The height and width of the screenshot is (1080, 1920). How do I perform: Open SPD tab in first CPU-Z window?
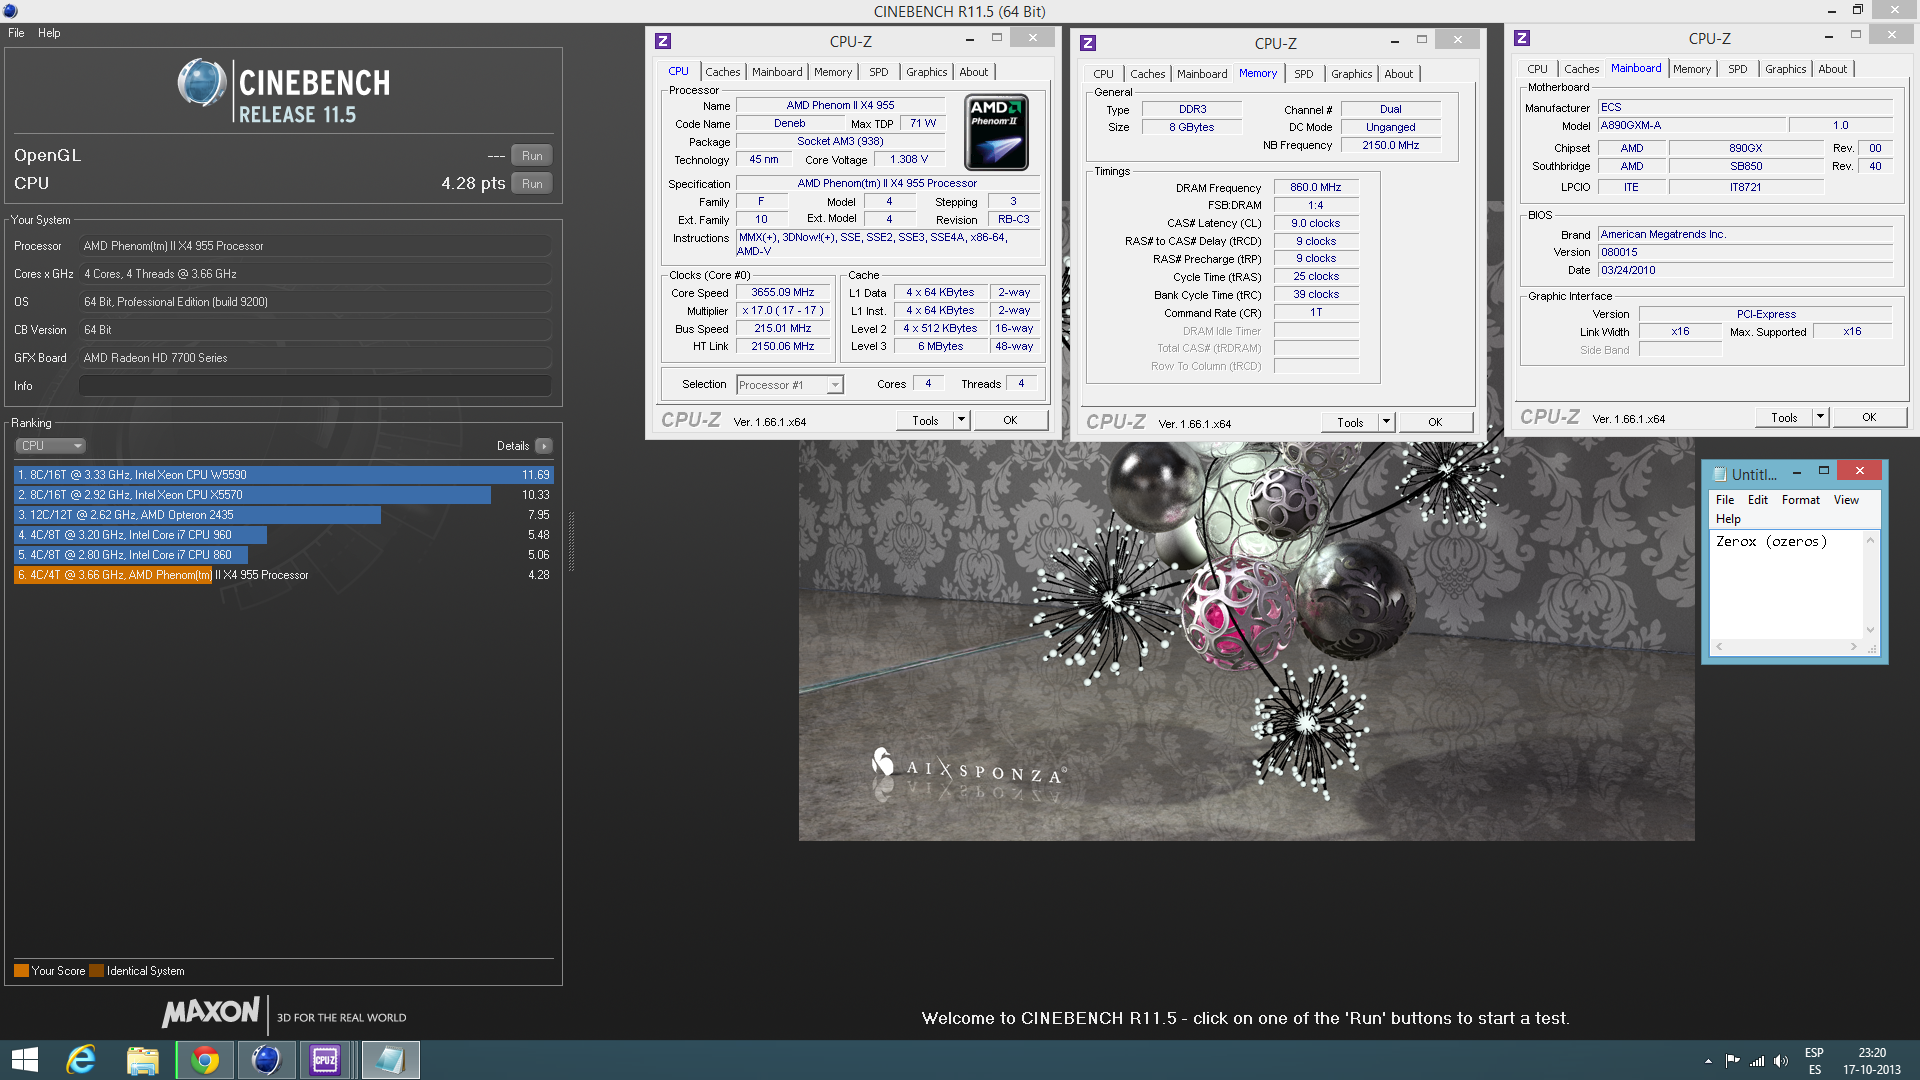[879, 72]
